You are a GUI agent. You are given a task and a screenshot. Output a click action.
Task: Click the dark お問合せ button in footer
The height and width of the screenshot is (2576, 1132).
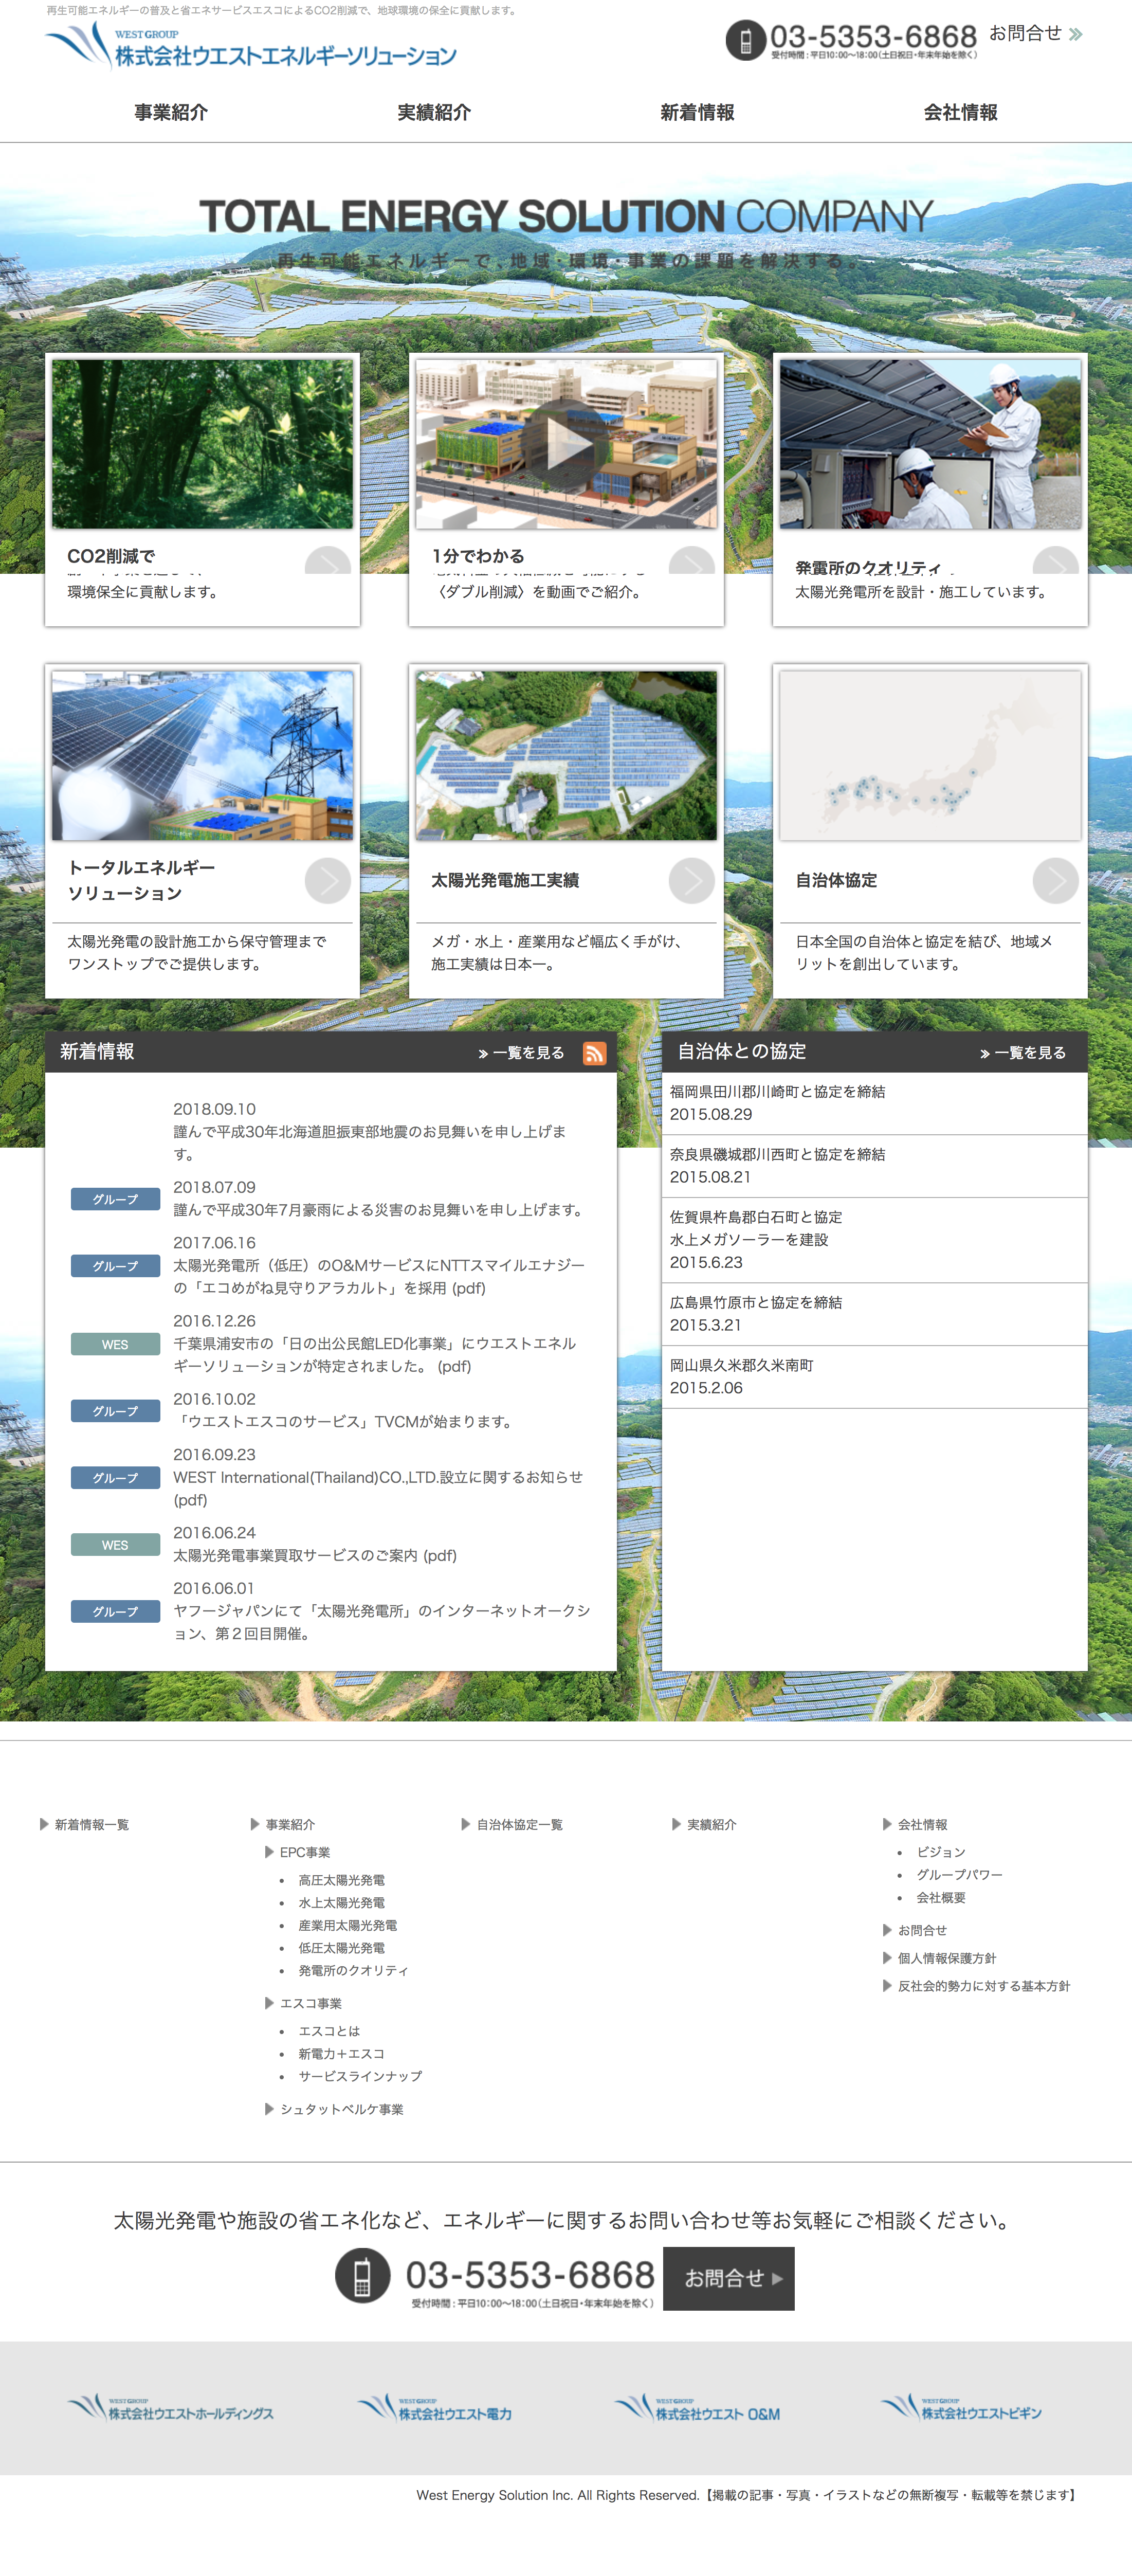[x=729, y=2278]
